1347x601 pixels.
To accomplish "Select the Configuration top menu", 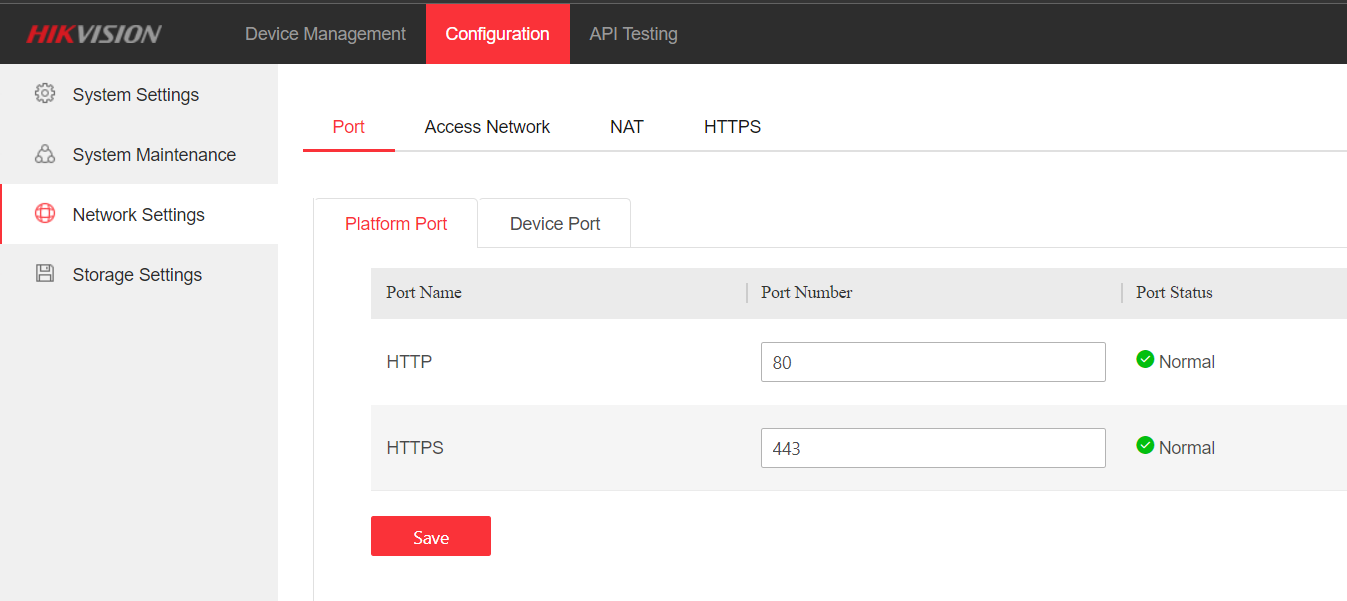I will tap(497, 34).
